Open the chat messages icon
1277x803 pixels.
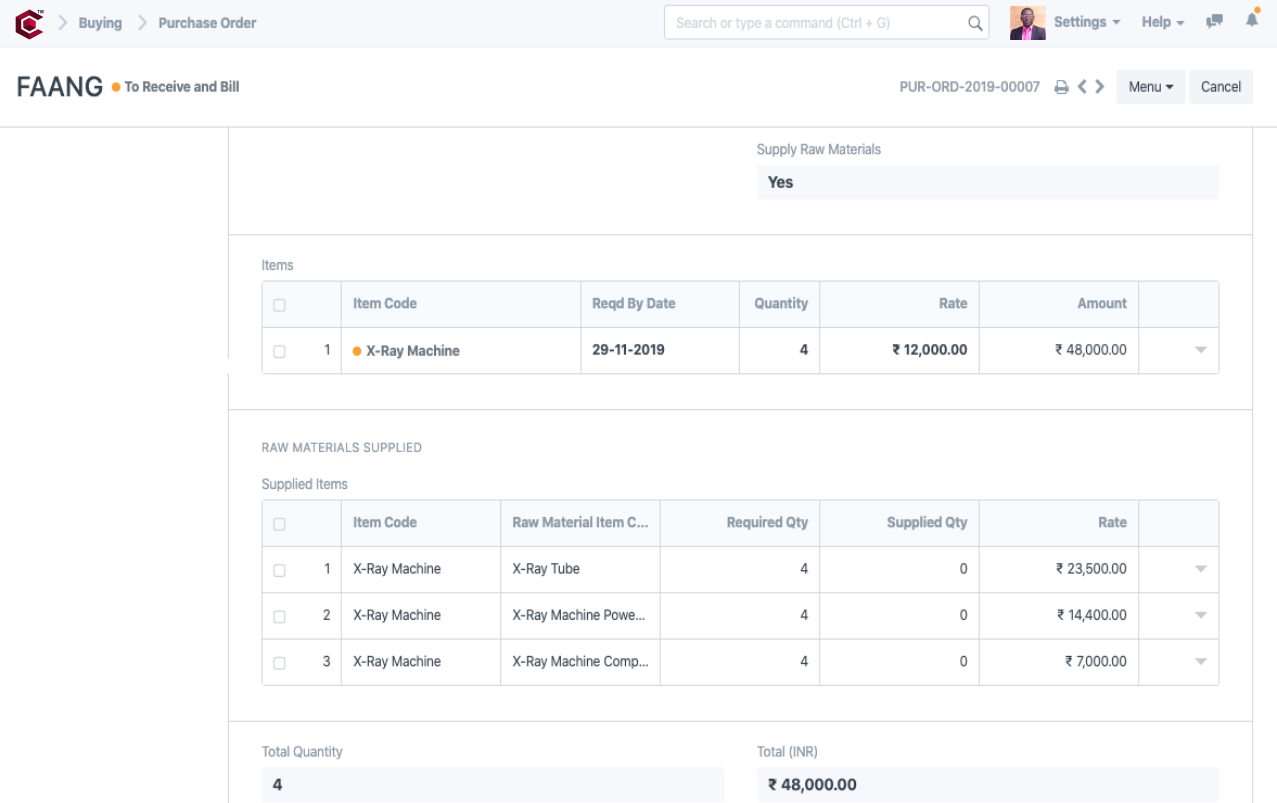point(1214,22)
